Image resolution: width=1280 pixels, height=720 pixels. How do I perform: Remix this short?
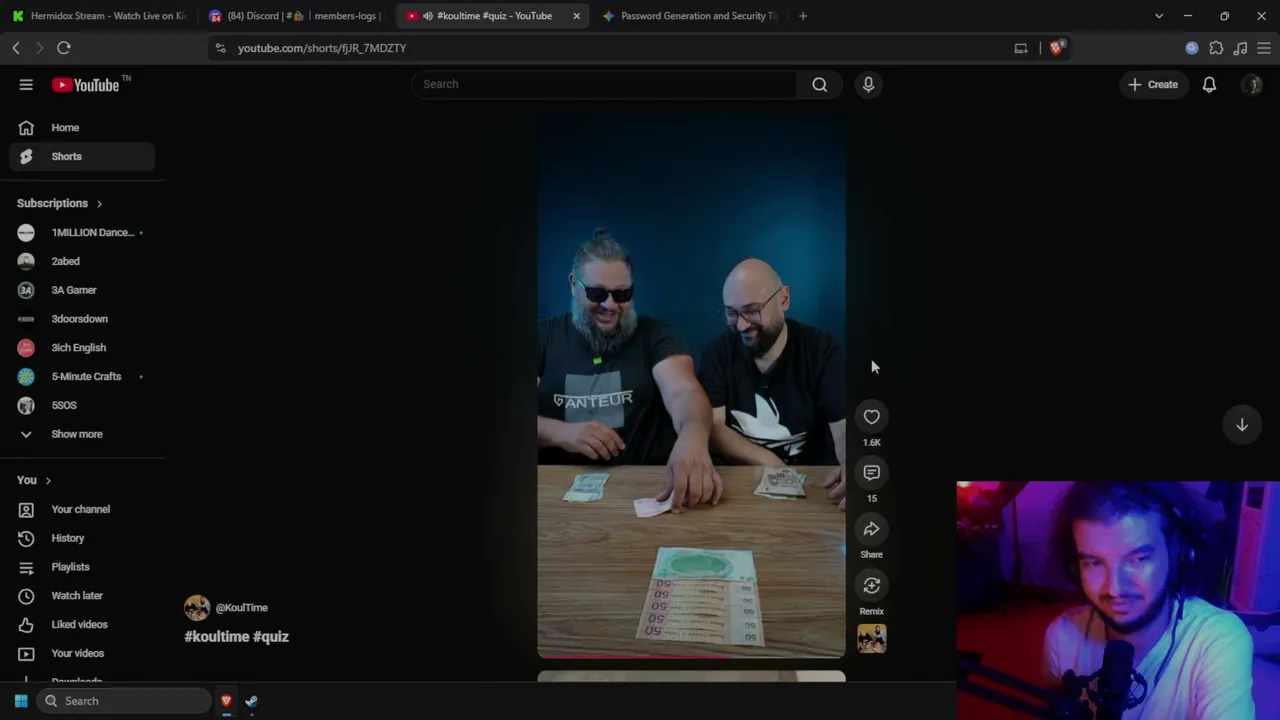[x=872, y=586]
